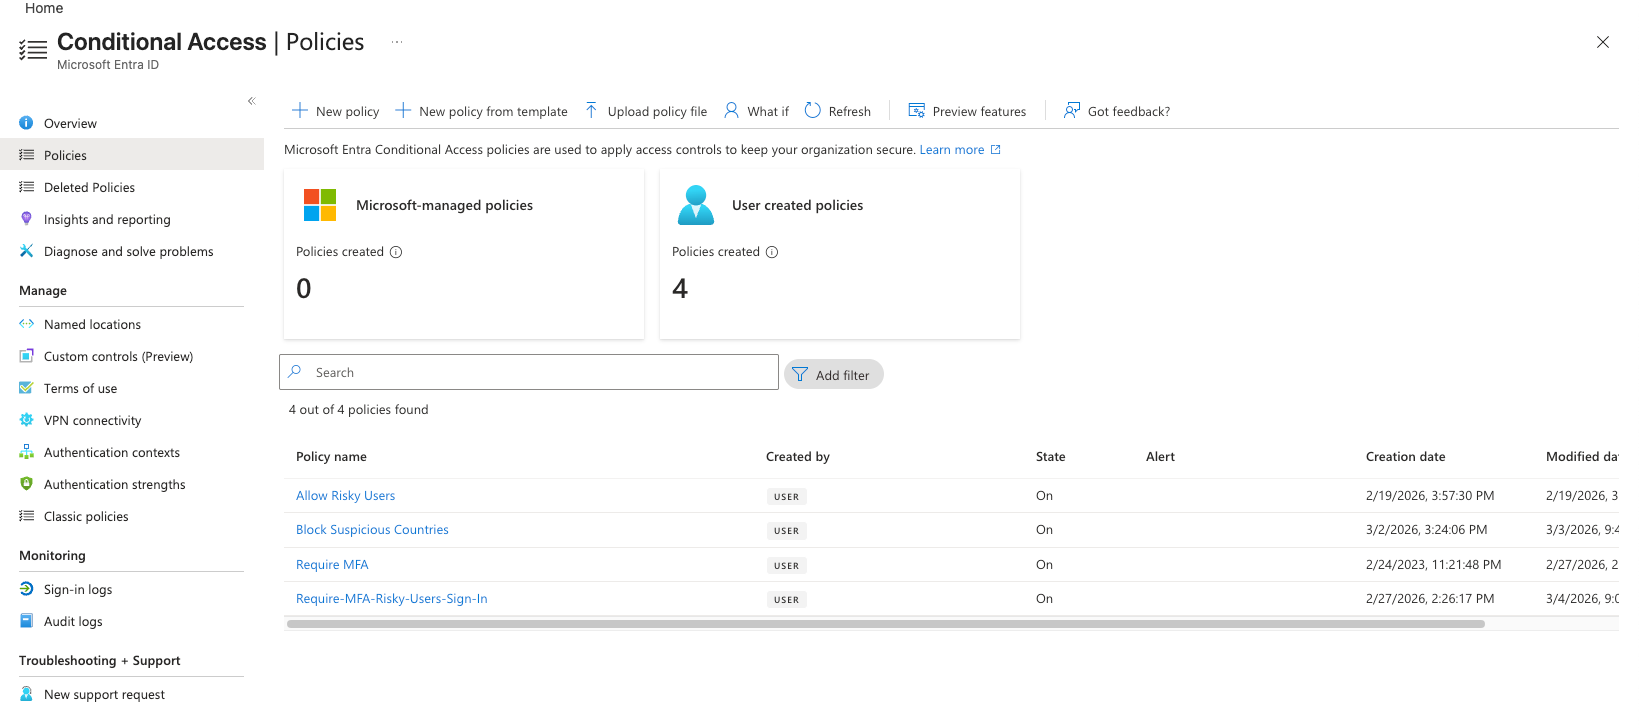The width and height of the screenshot is (1639, 728).
Task: Click the Named locations icon
Action: click(26, 324)
